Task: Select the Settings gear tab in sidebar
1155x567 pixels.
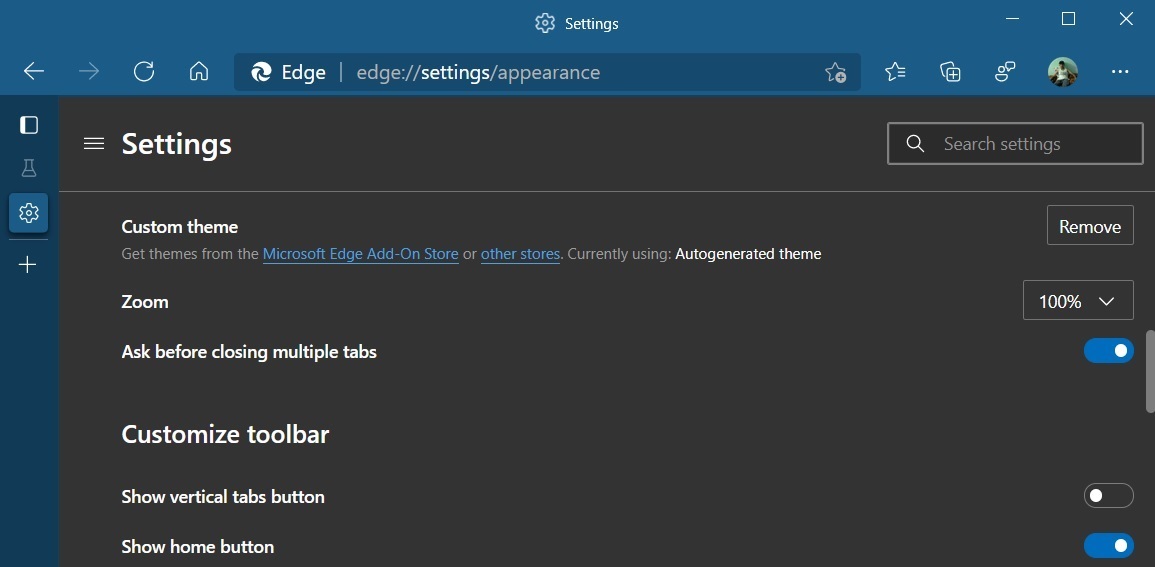Action: (x=29, y=213)
